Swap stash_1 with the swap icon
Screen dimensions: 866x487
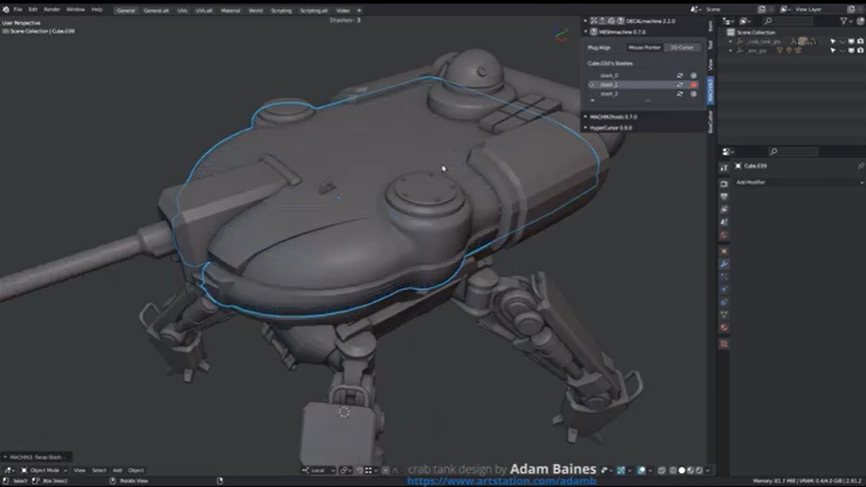tap(680, 85)
